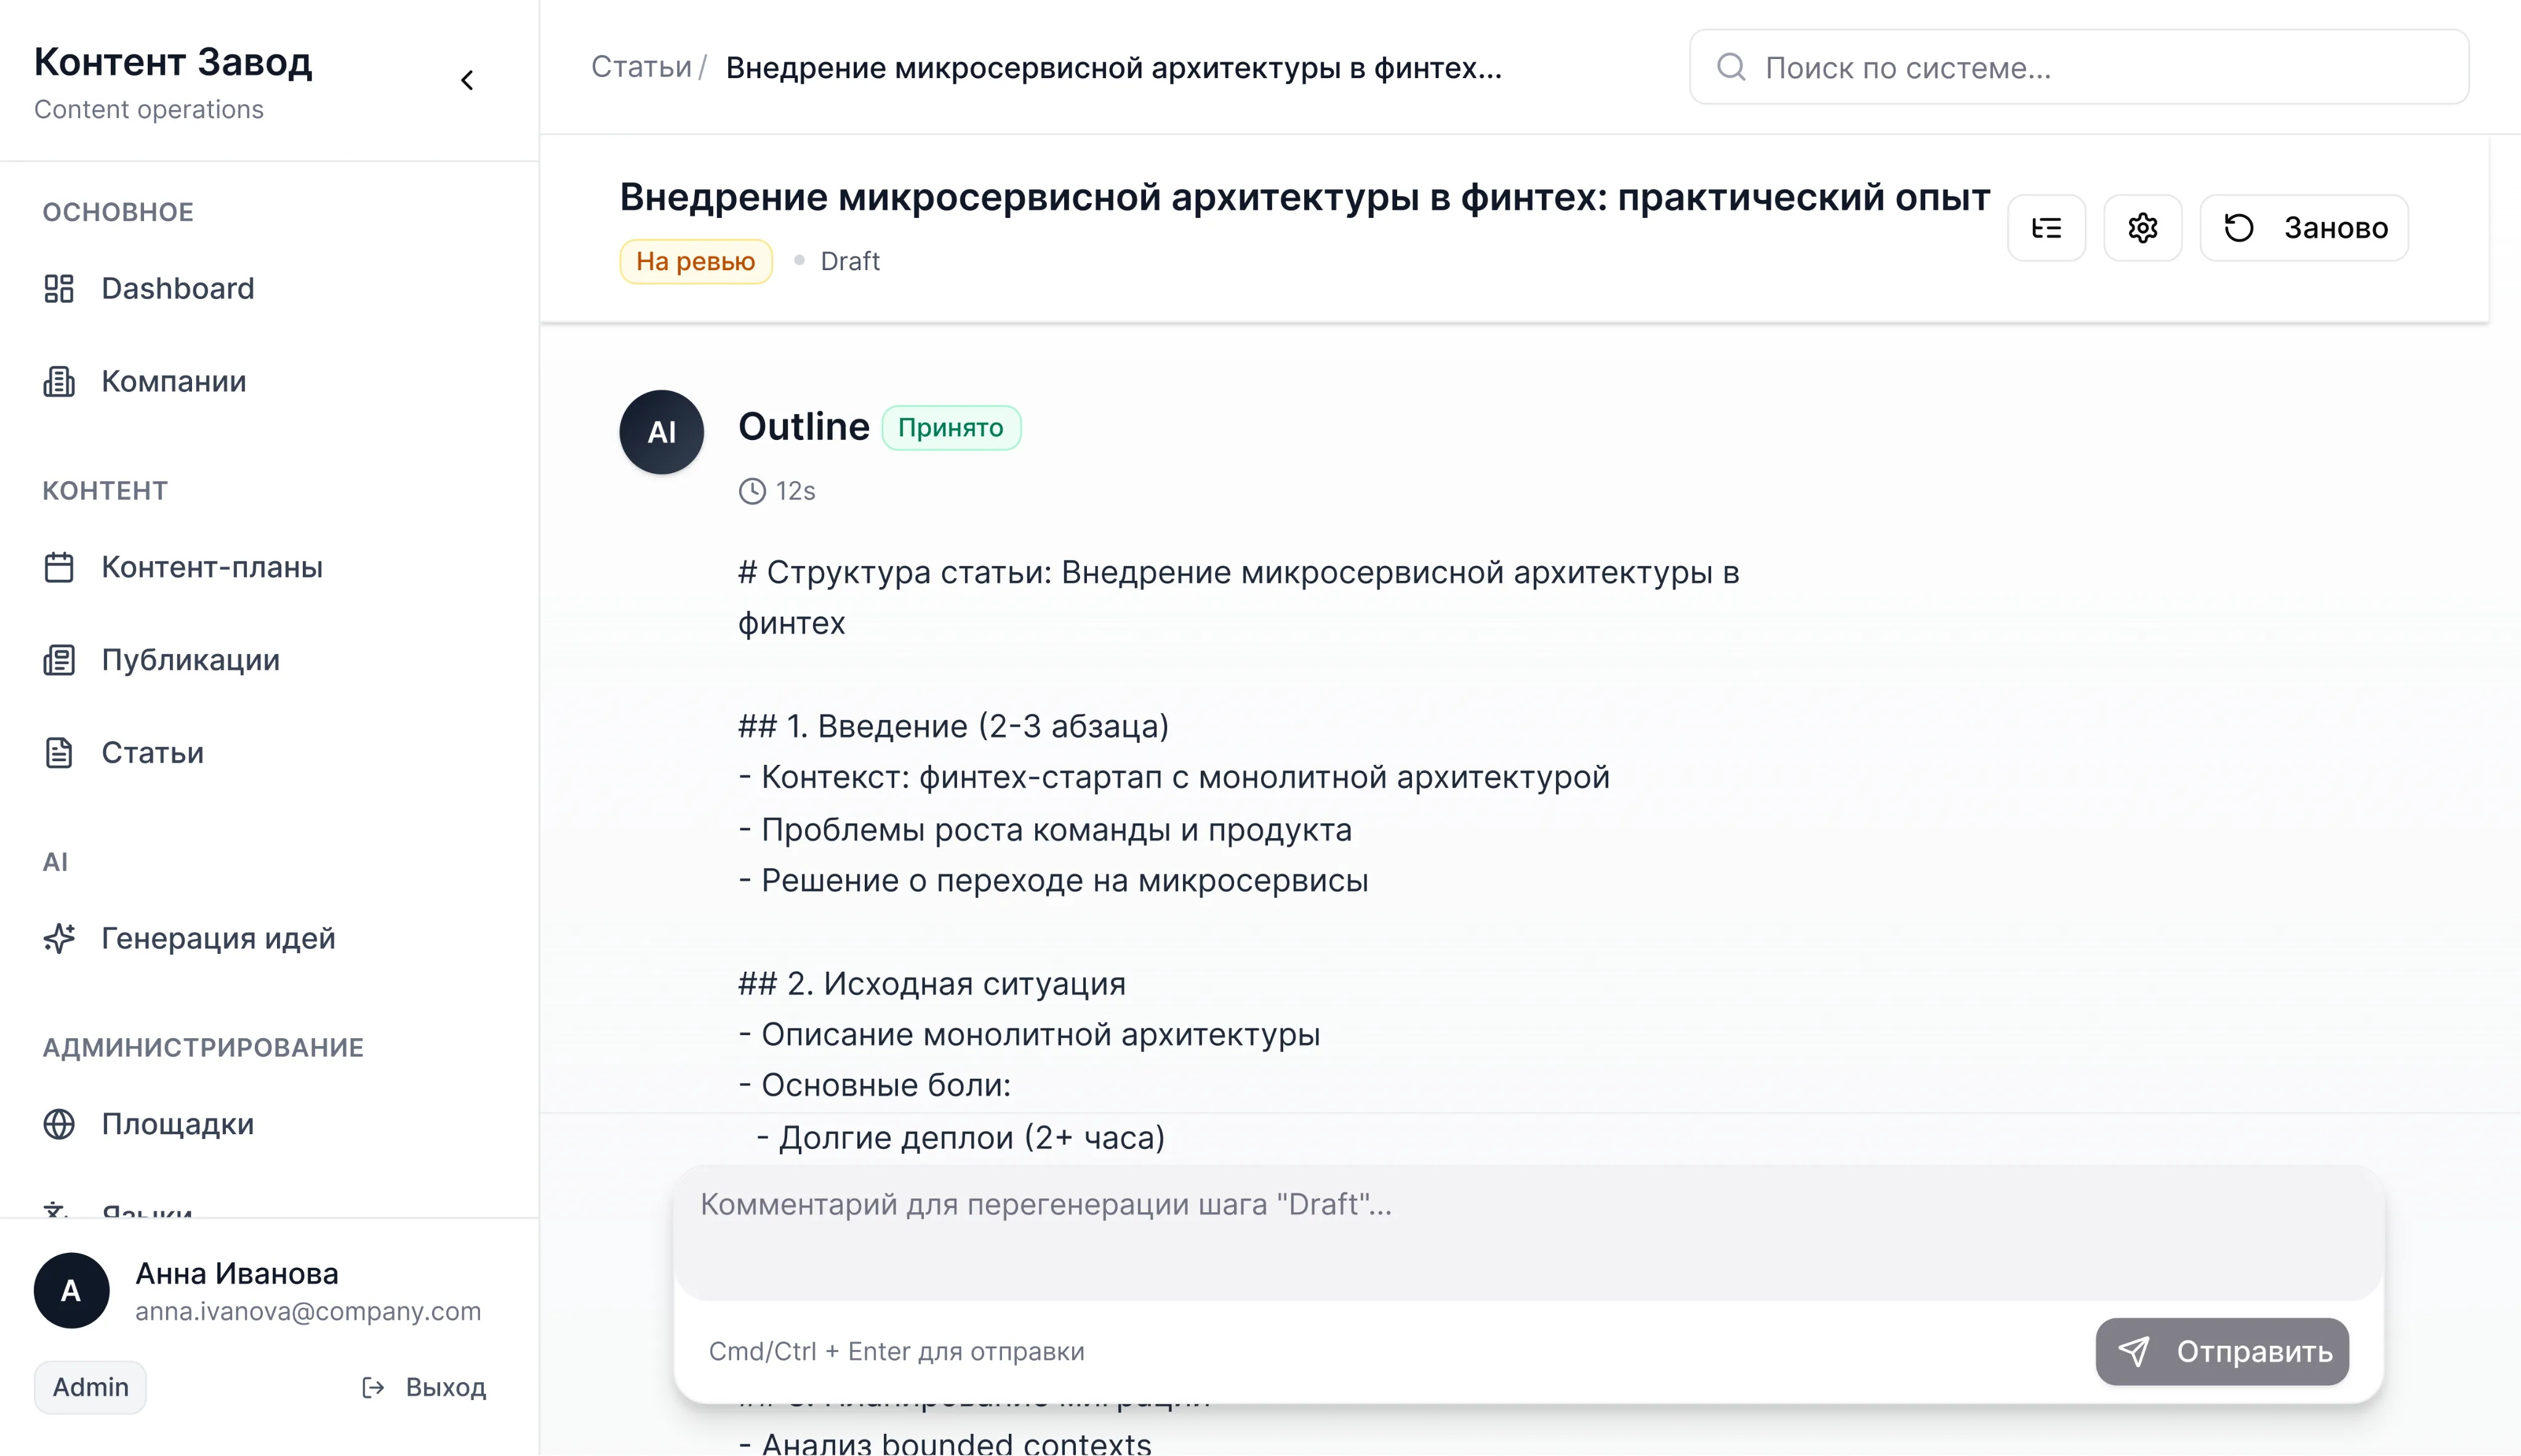Open the Языки settings
The image size is (2521, 1456).
pos(146,1212)
